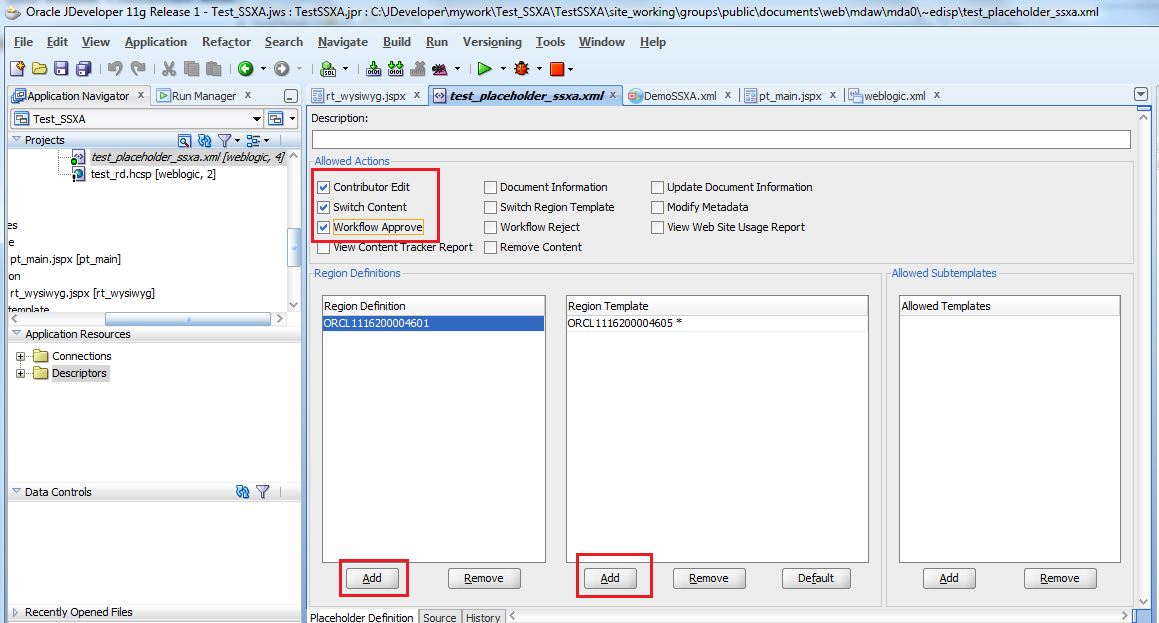Click Add under Region Definition list
This screenshot has height=623, width=1159.
pos(373,578)
